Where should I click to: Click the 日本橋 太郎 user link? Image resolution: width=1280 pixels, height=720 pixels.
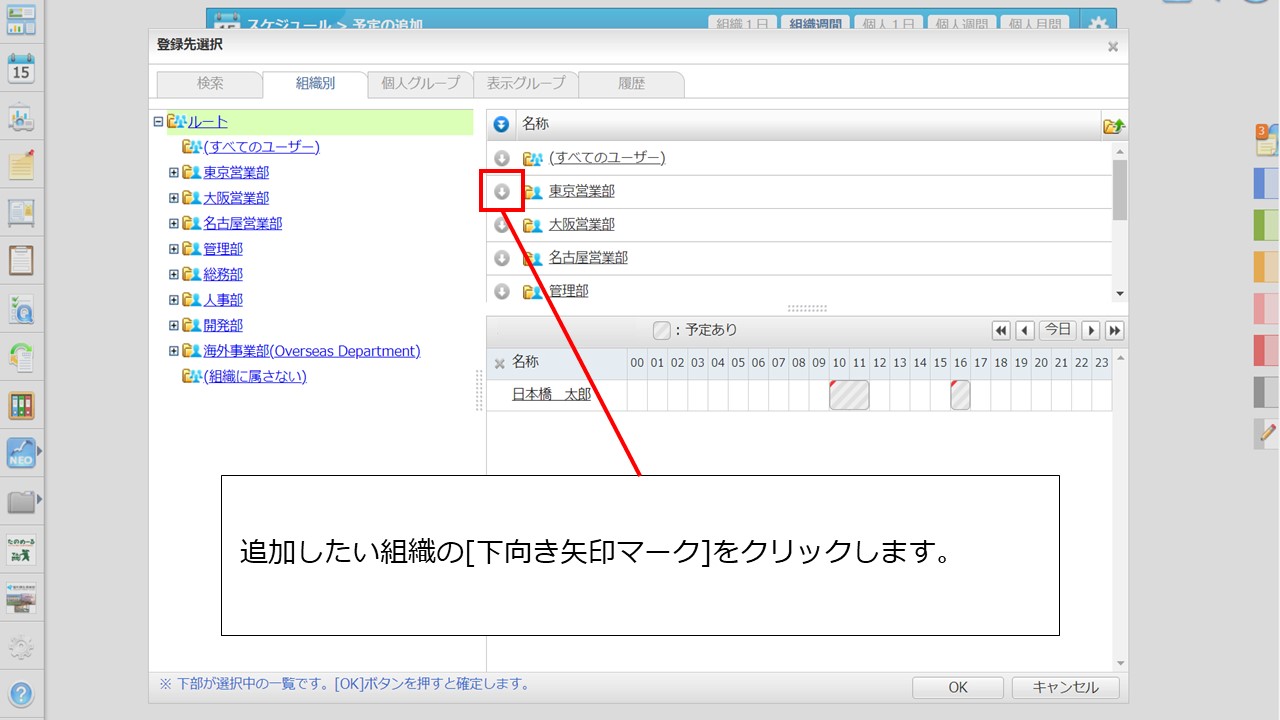(x=551, y=394)
